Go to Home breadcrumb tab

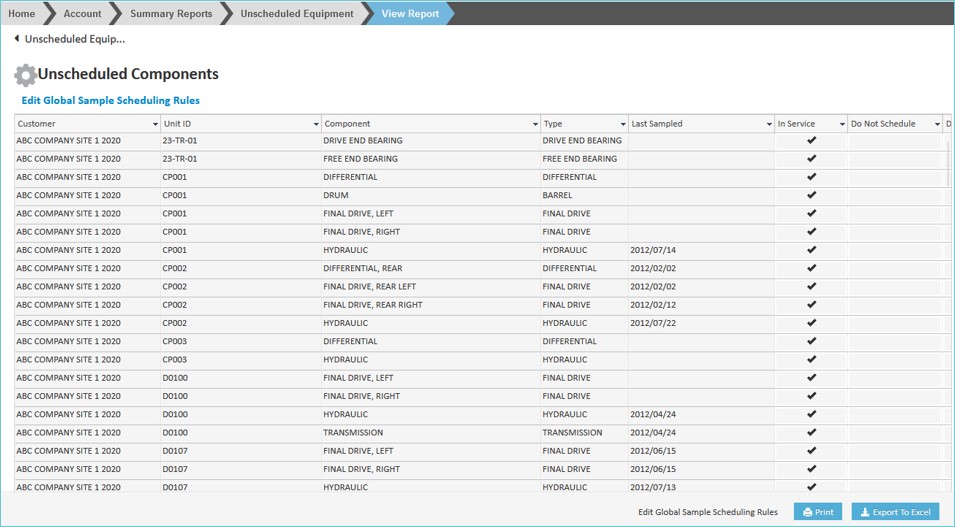pyautogui.click(x=22, y=14)
